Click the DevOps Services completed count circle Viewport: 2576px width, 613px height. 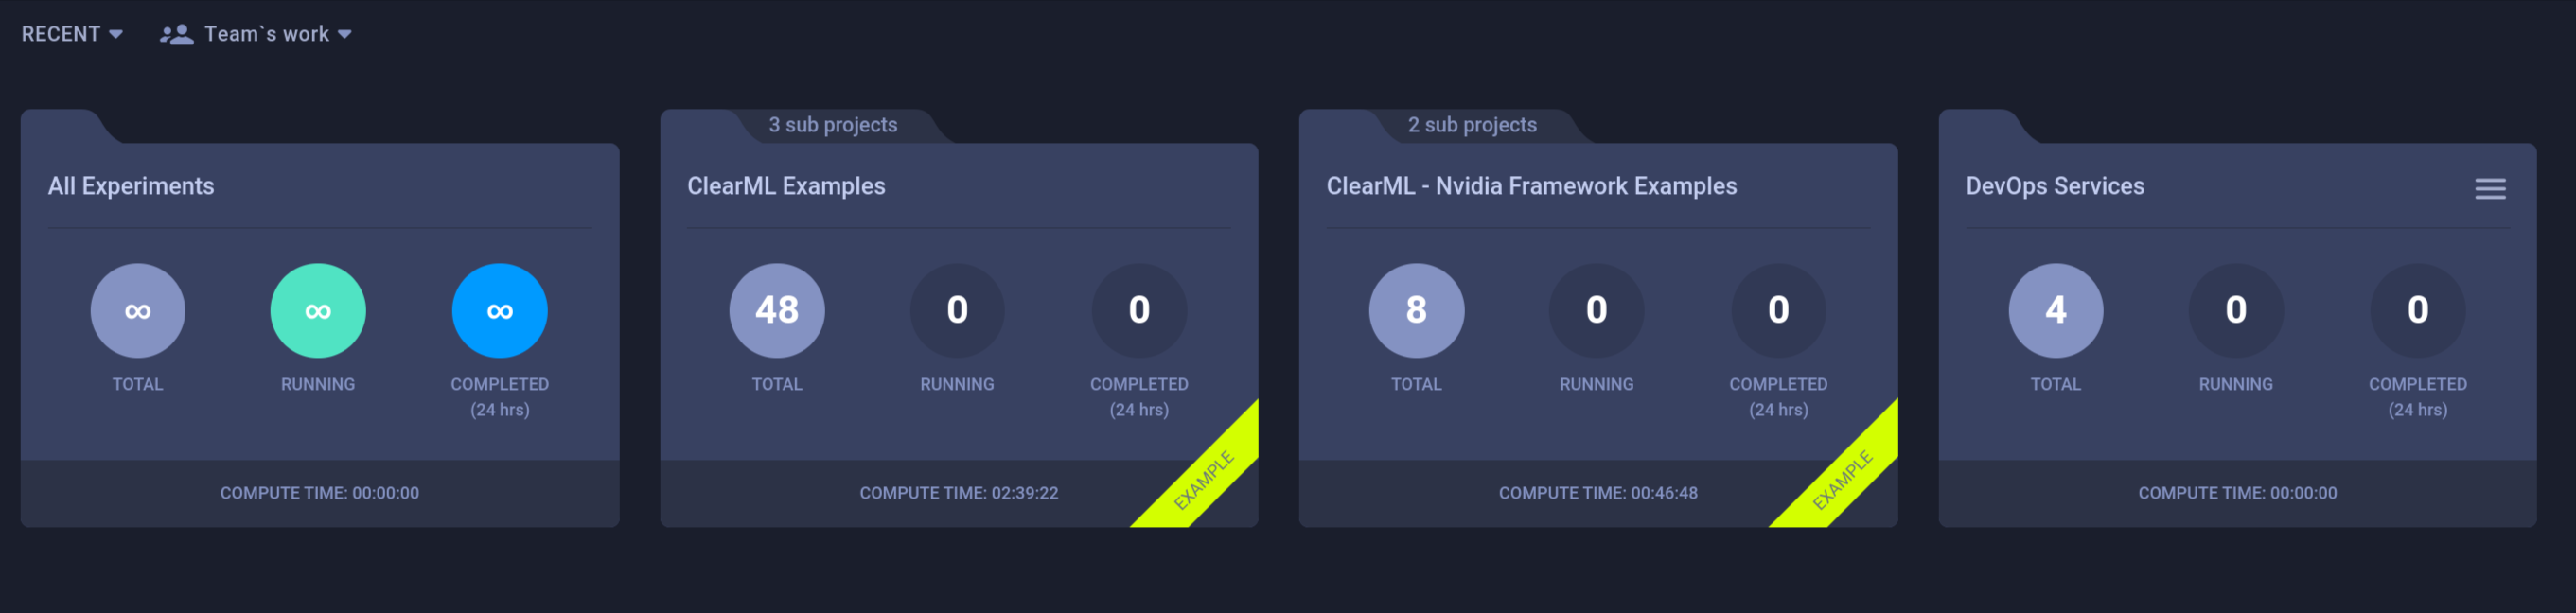click(x=2417, y=311)
